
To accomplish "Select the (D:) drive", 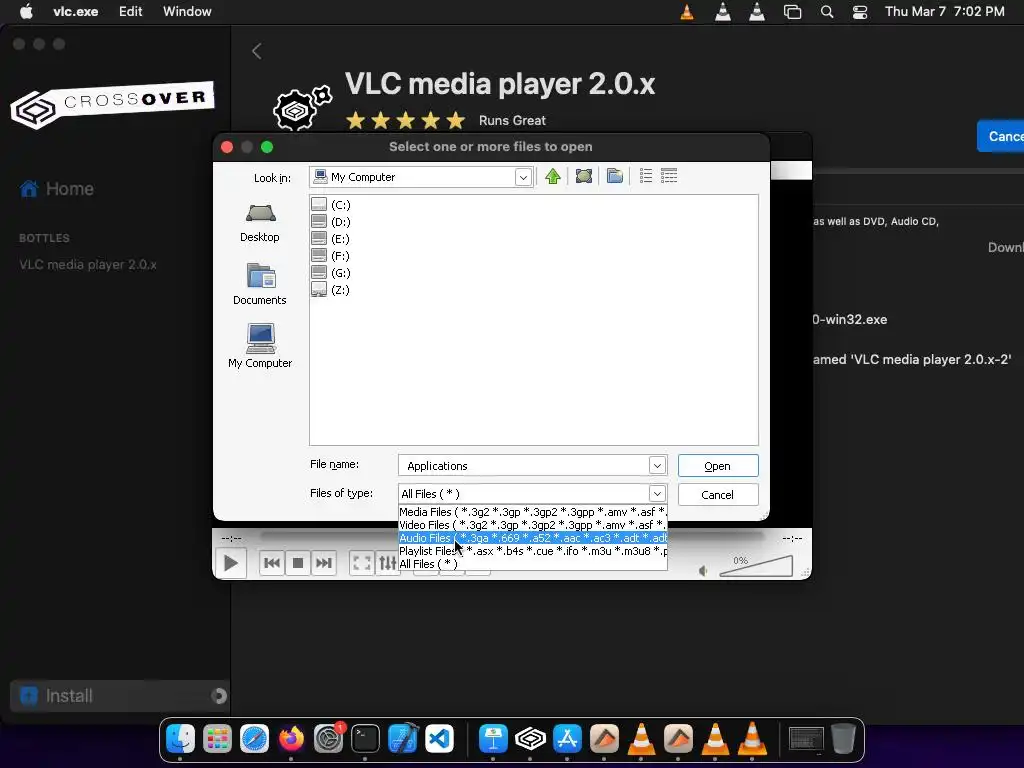I will (x=331, y=222).
